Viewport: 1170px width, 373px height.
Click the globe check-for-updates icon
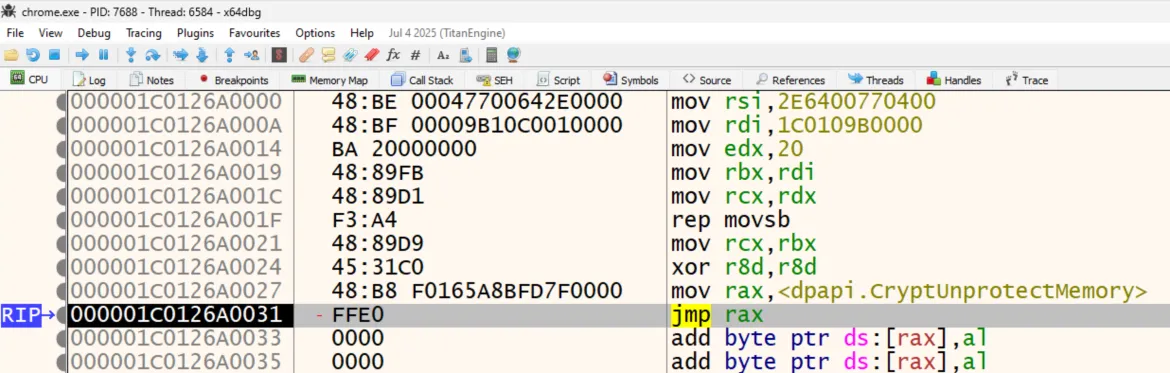click(513, 55)
